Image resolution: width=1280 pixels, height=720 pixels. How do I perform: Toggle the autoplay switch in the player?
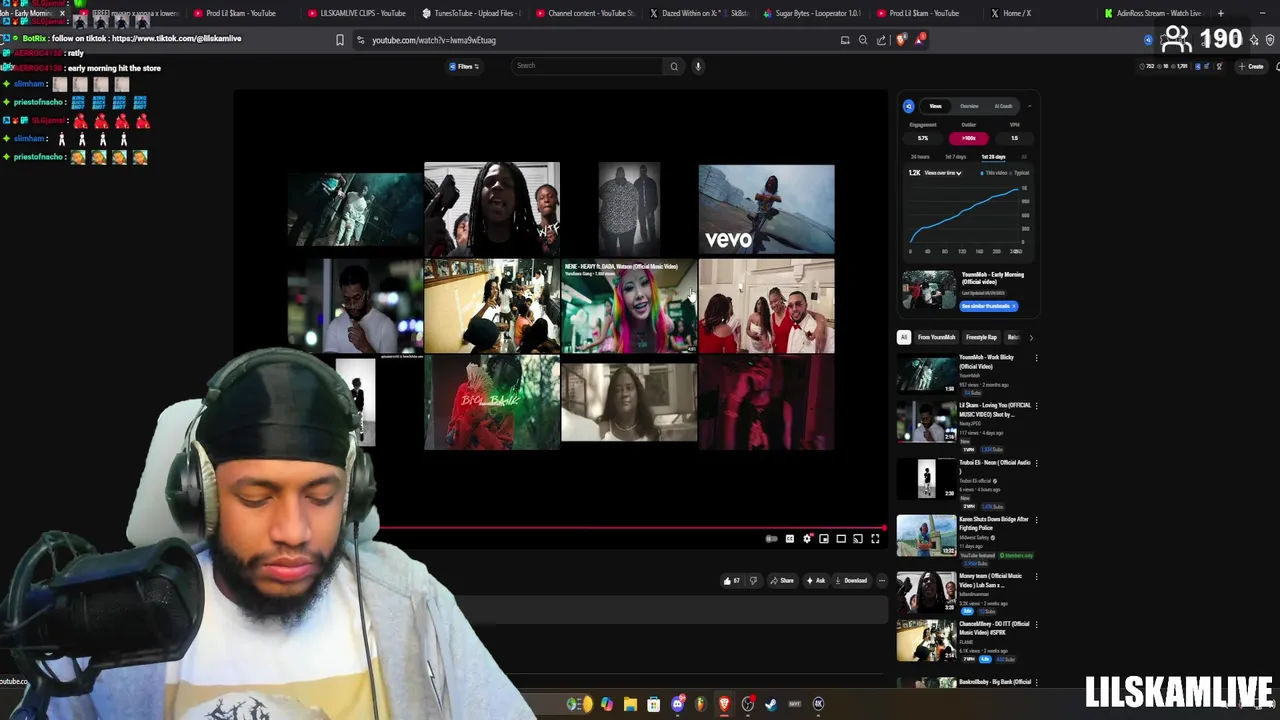pos(771,539)
